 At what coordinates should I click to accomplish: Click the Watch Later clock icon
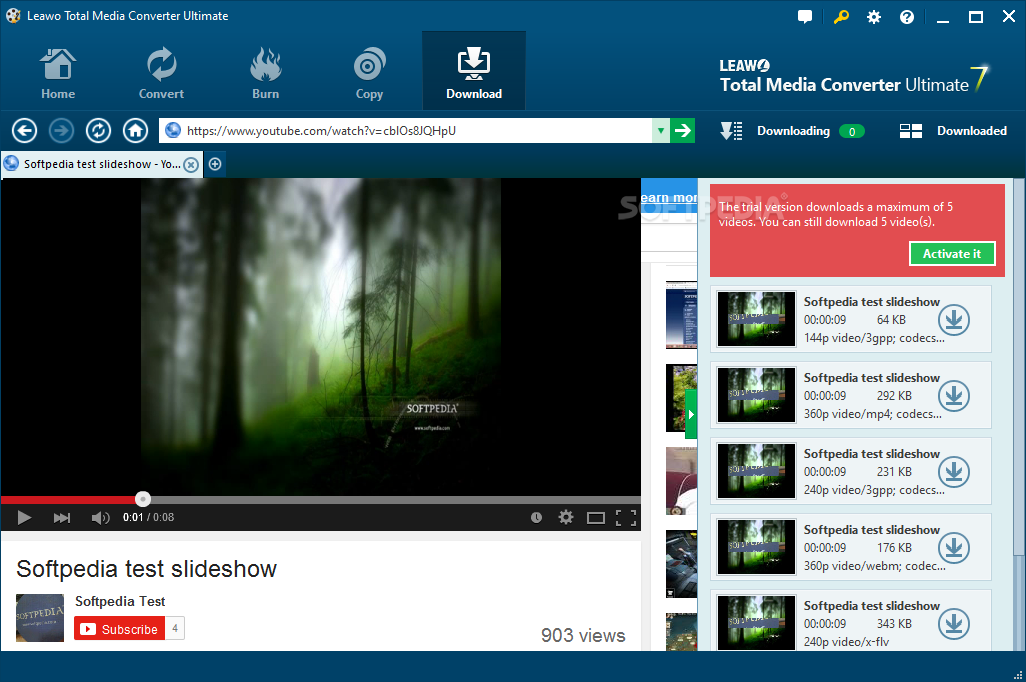click(x=536, y=518)
